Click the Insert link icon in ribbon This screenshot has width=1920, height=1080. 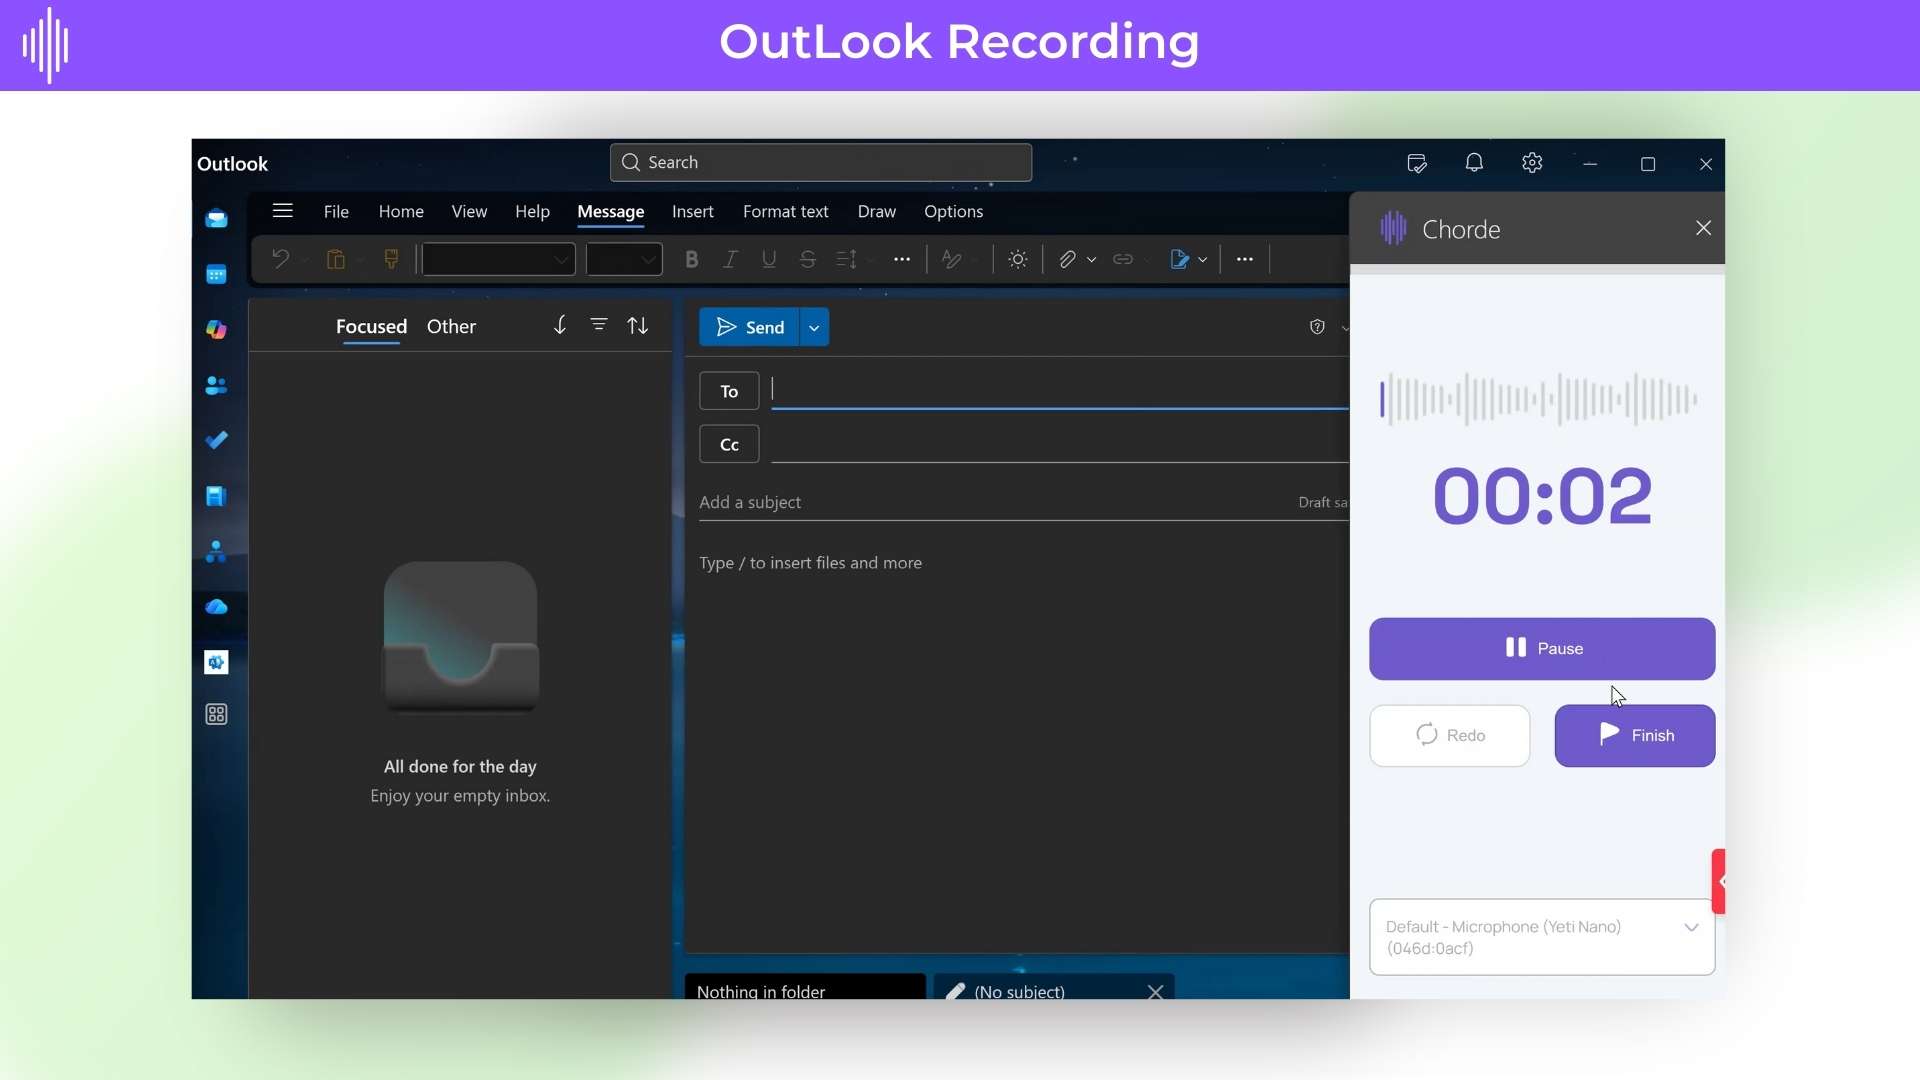[x=1122, y=259]
